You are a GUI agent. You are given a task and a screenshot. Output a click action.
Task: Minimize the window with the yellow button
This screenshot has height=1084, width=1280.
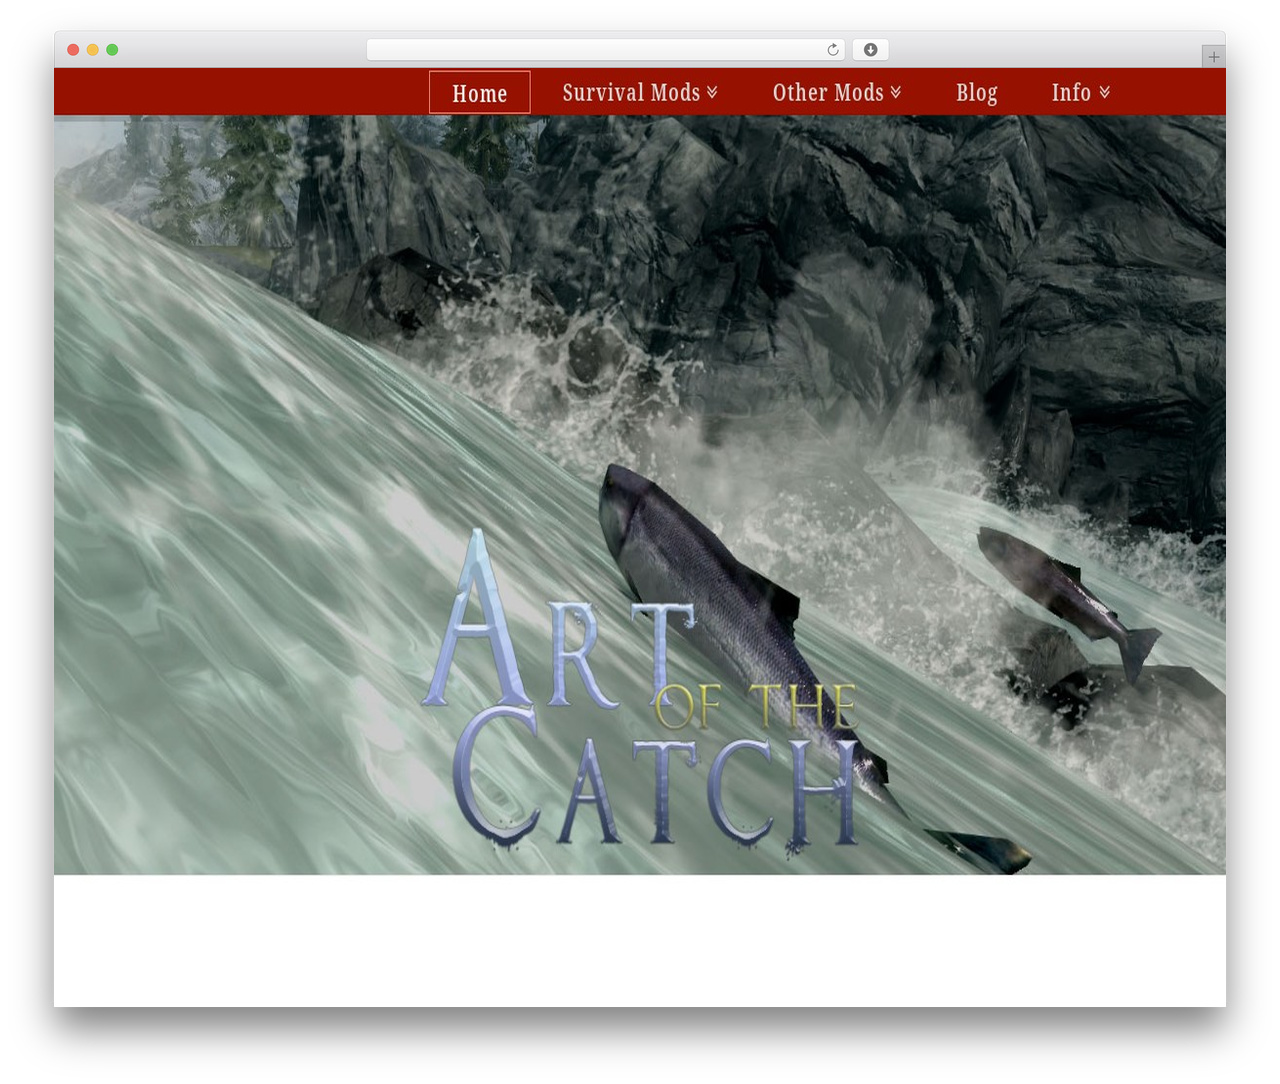click(93, 50)
